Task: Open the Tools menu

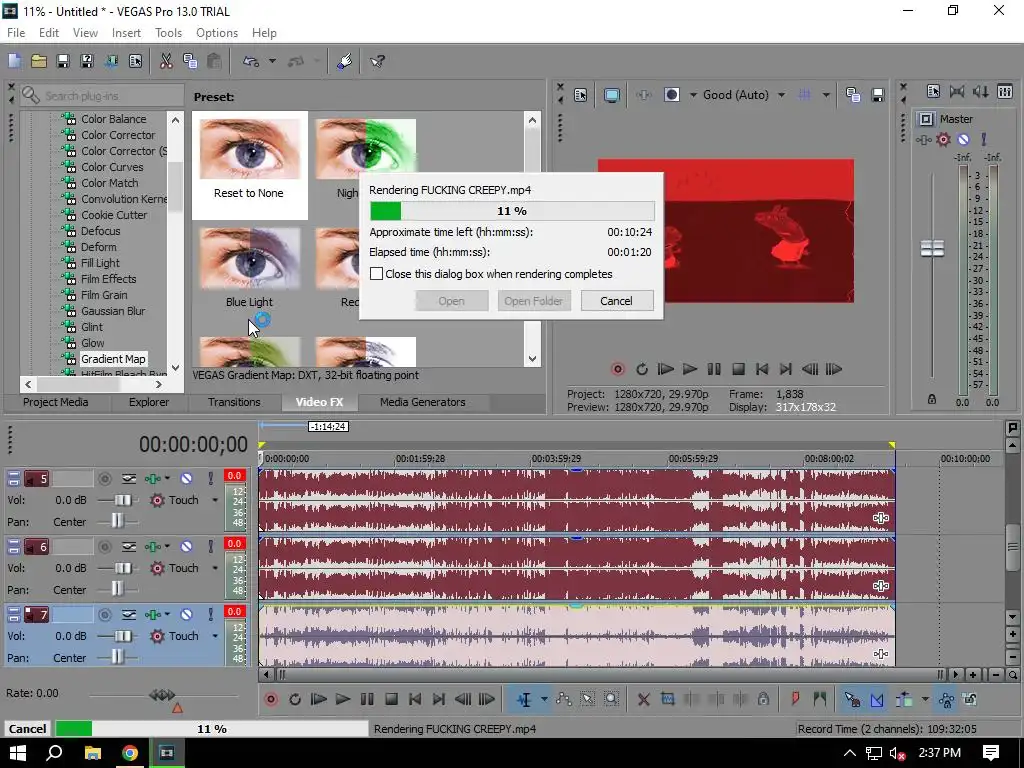Action: pos(168,33)
